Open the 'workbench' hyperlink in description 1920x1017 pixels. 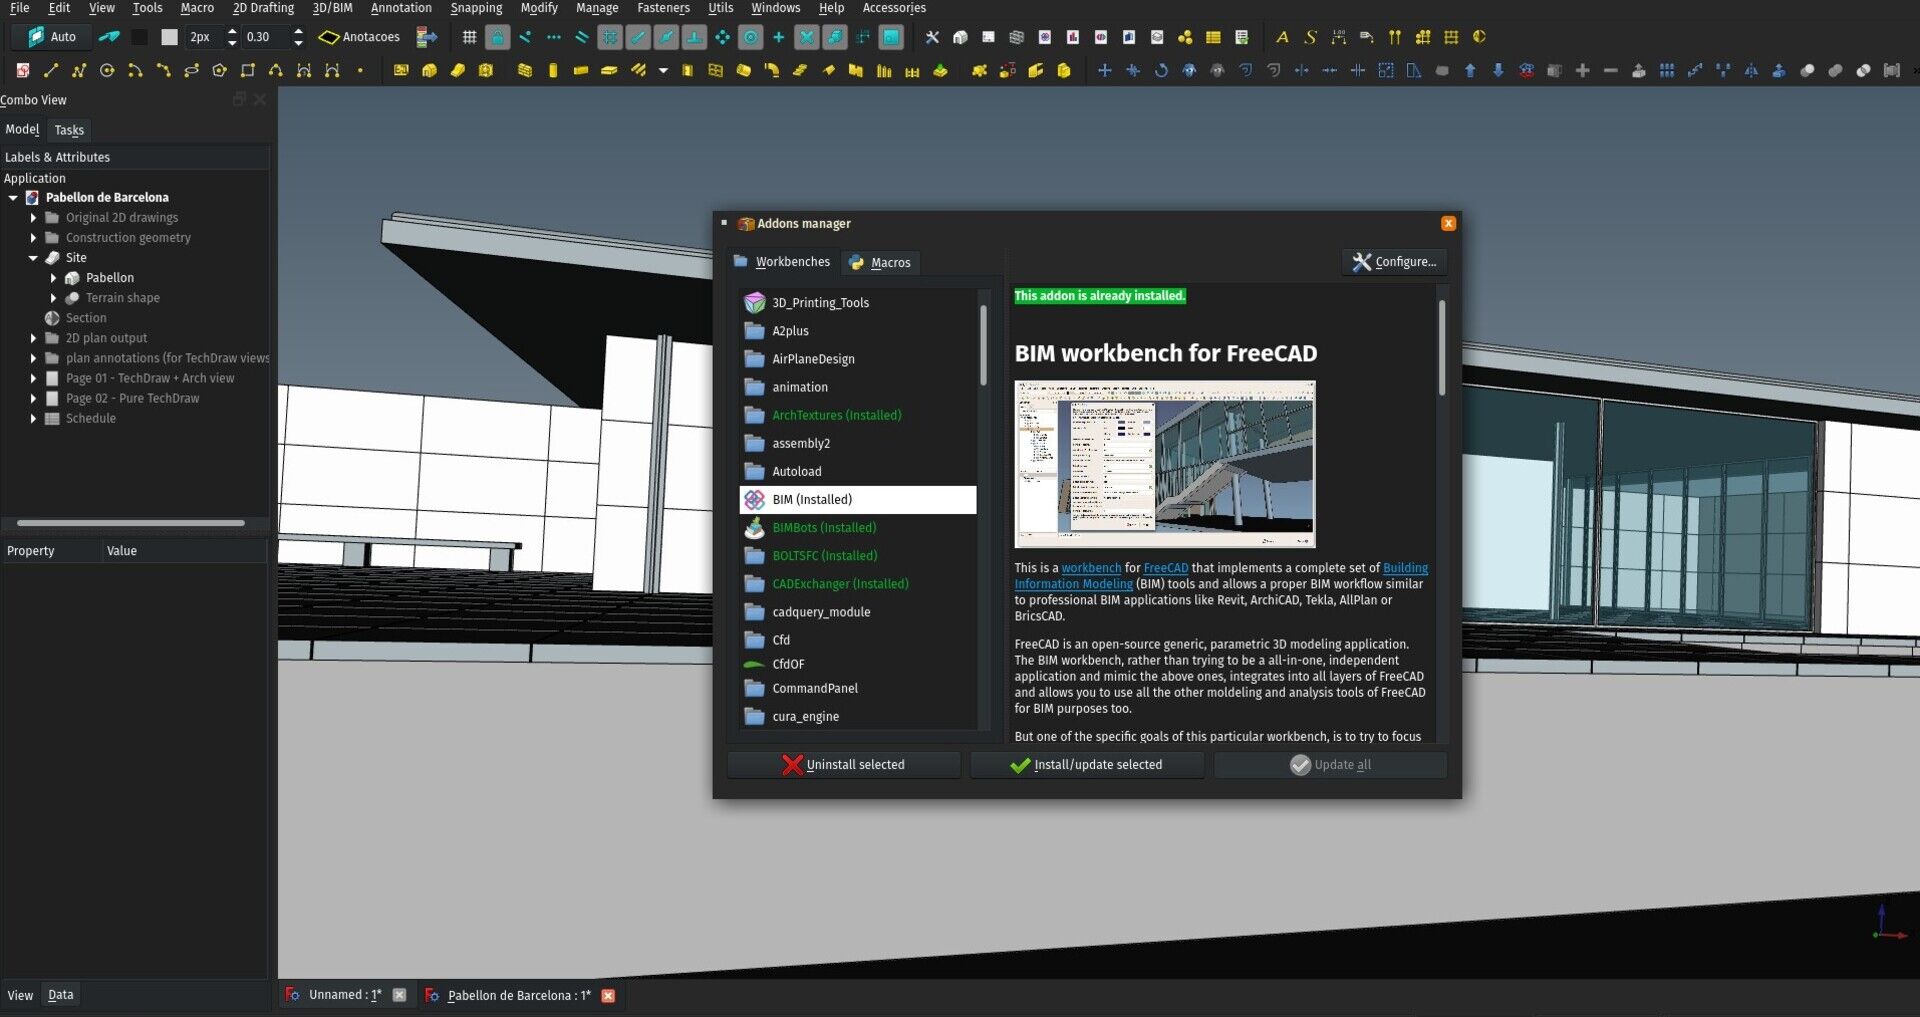1091,568
